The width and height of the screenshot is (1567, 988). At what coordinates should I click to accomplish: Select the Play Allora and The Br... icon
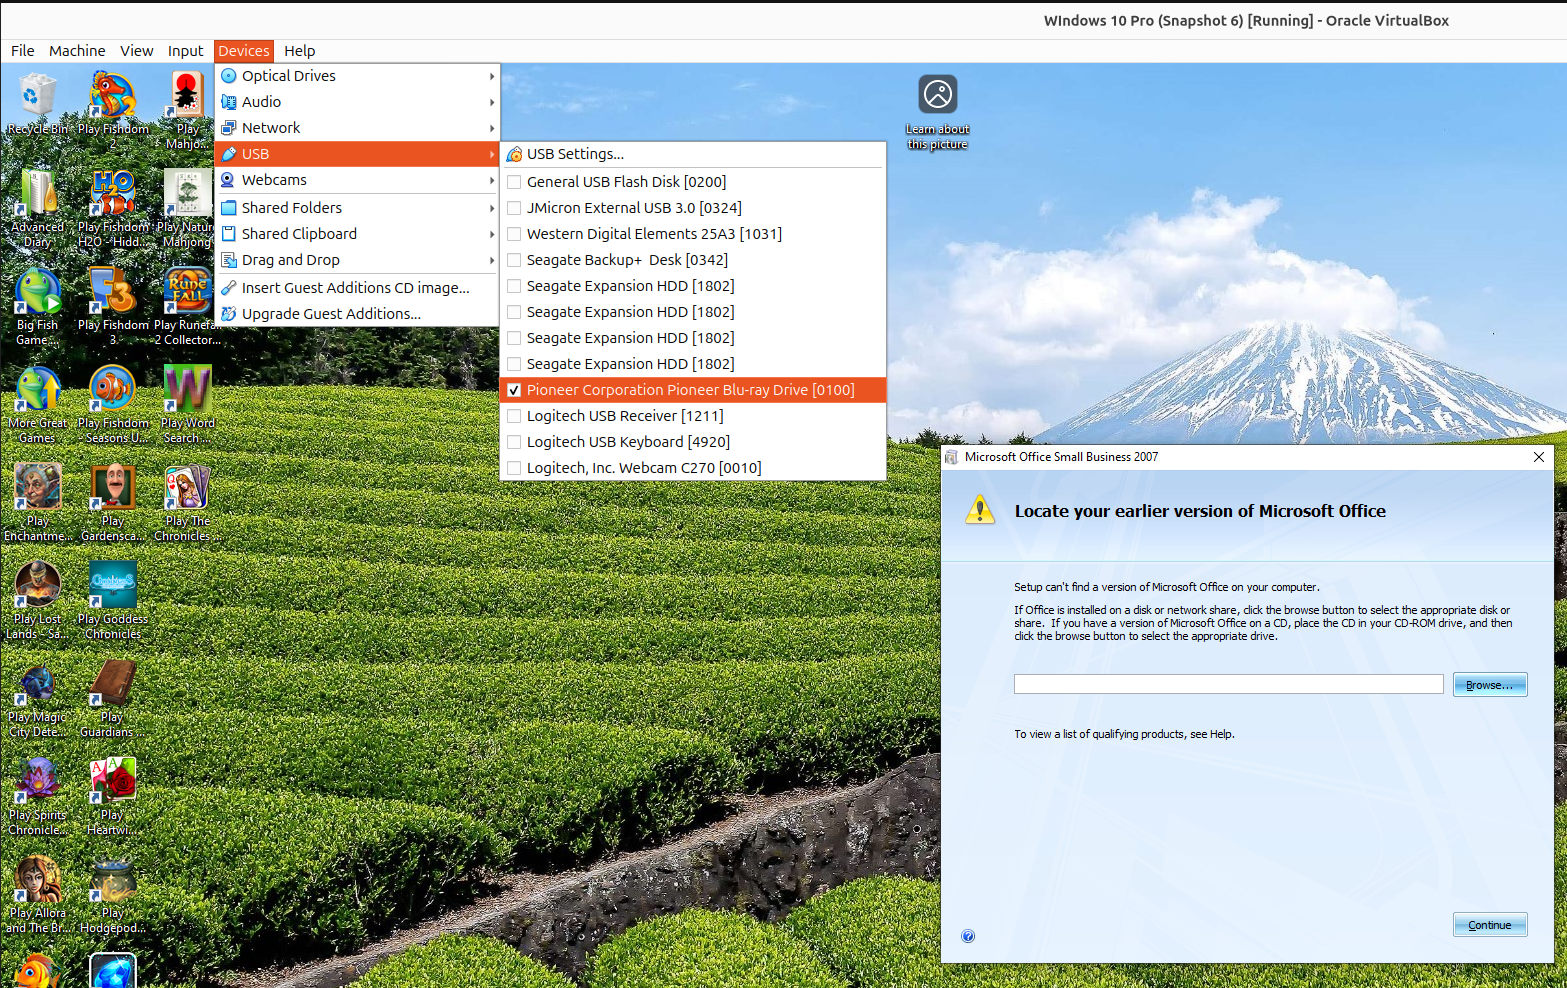click(x=38, y=894)
